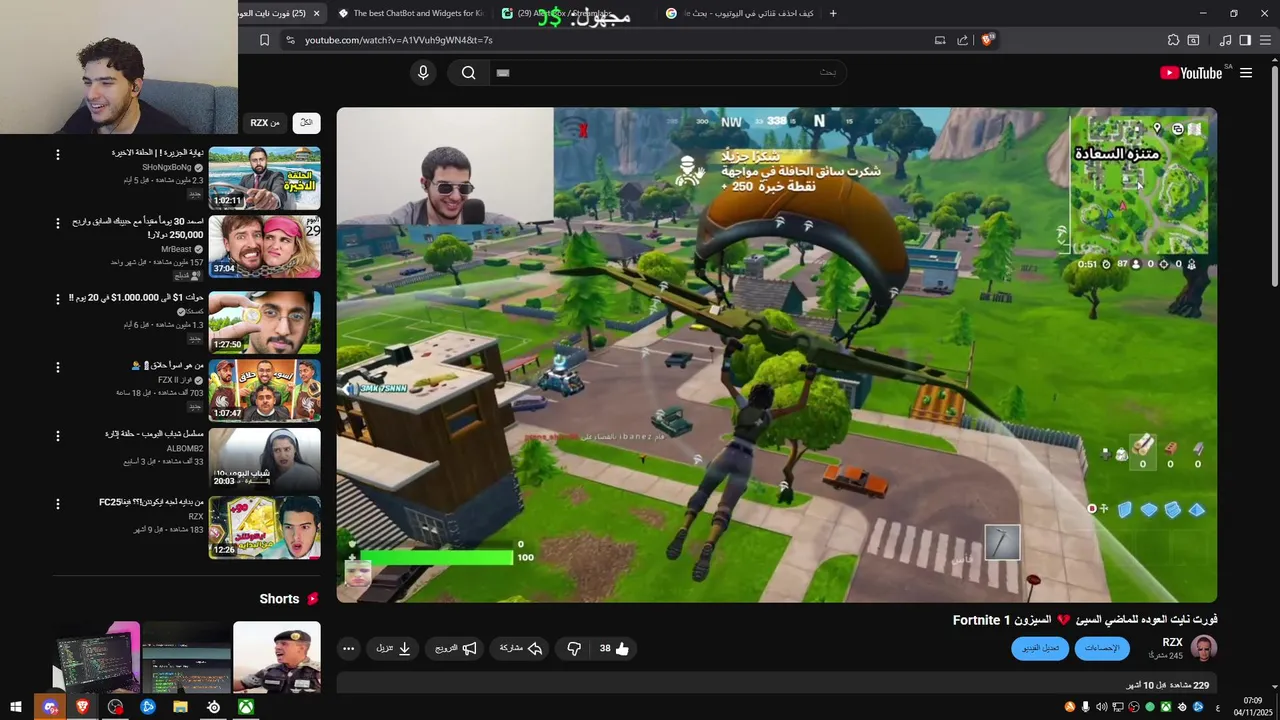This screenshot has height=720, width=1280.
Task: Open options menu for the ALBOMB2 video
Action: coord(57,436)
